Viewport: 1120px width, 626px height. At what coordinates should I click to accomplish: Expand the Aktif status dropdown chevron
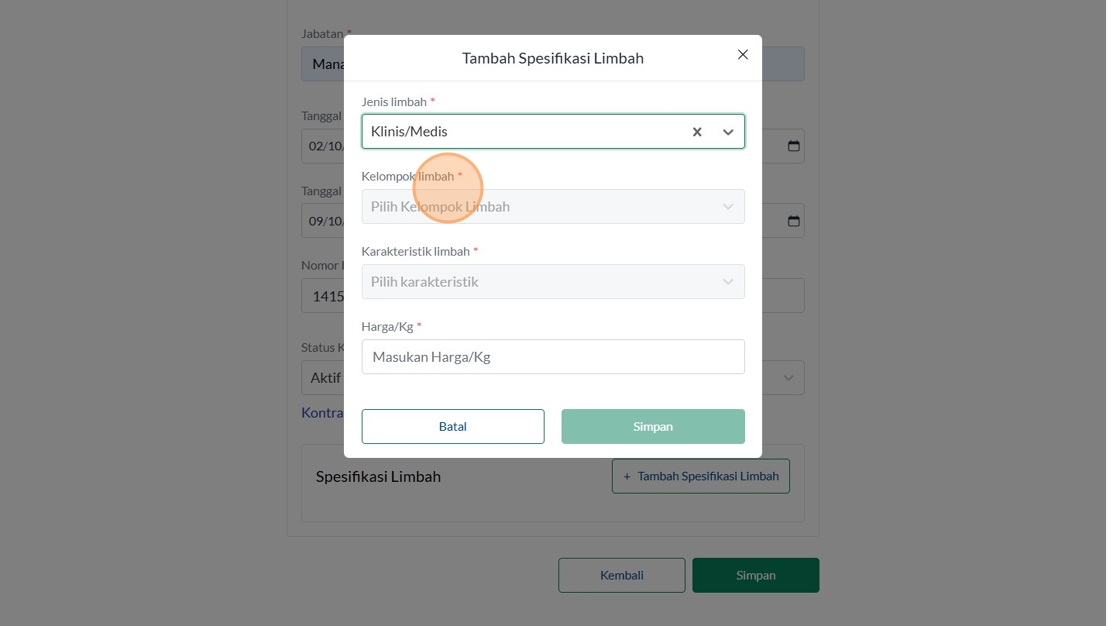pos(788,378)
